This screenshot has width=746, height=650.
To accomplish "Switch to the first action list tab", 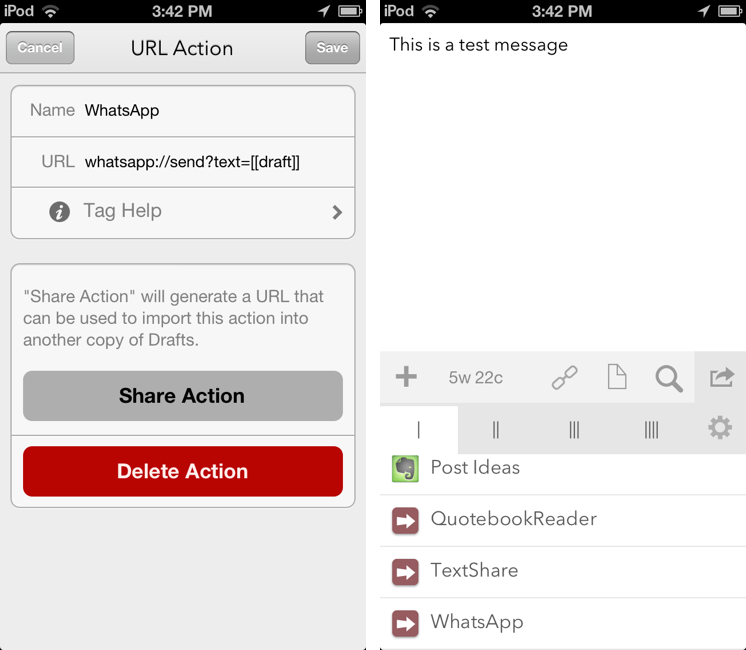I will coord(419,430).
